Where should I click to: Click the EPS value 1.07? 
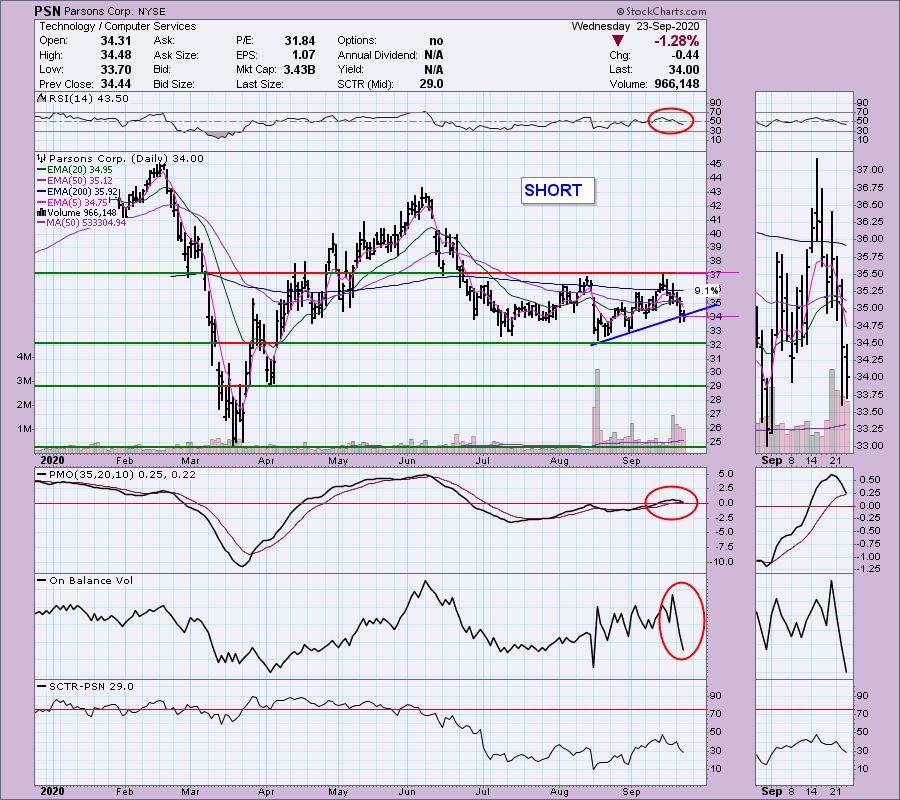pyautogui.click(x=304, y=55)
